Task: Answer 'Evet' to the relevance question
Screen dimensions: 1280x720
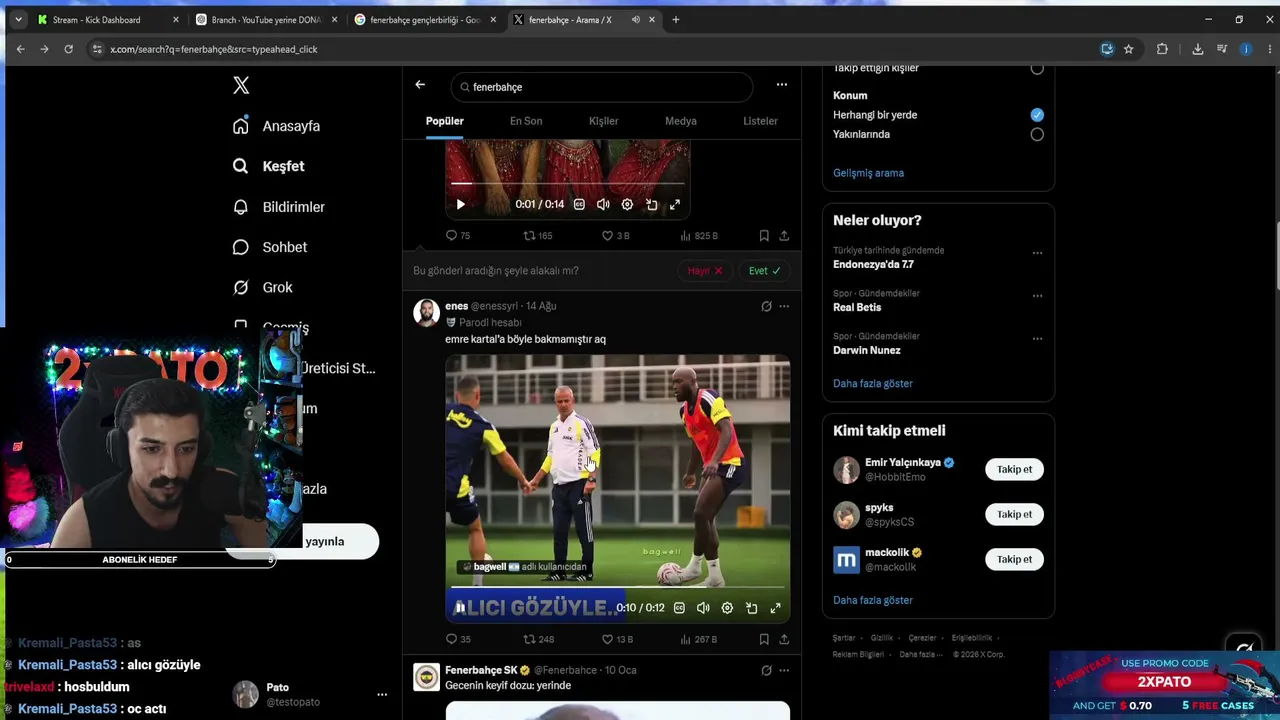Action: [x=765, y=271]
